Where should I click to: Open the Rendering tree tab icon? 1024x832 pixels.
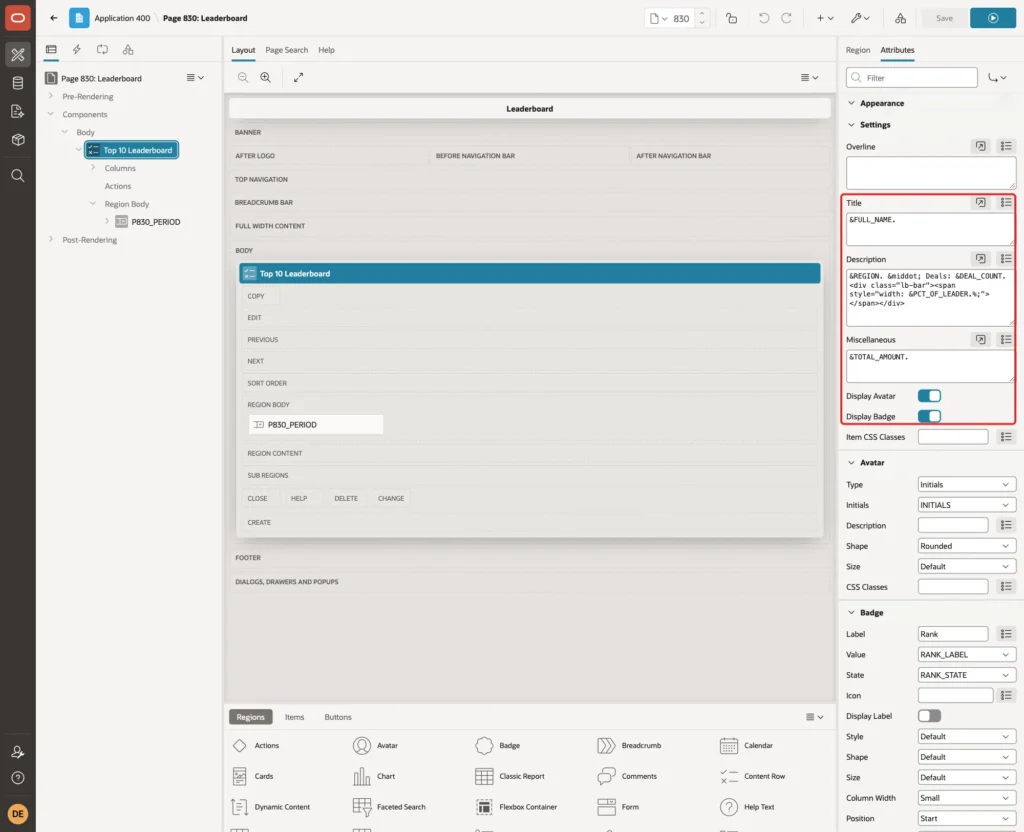(51, 50)
